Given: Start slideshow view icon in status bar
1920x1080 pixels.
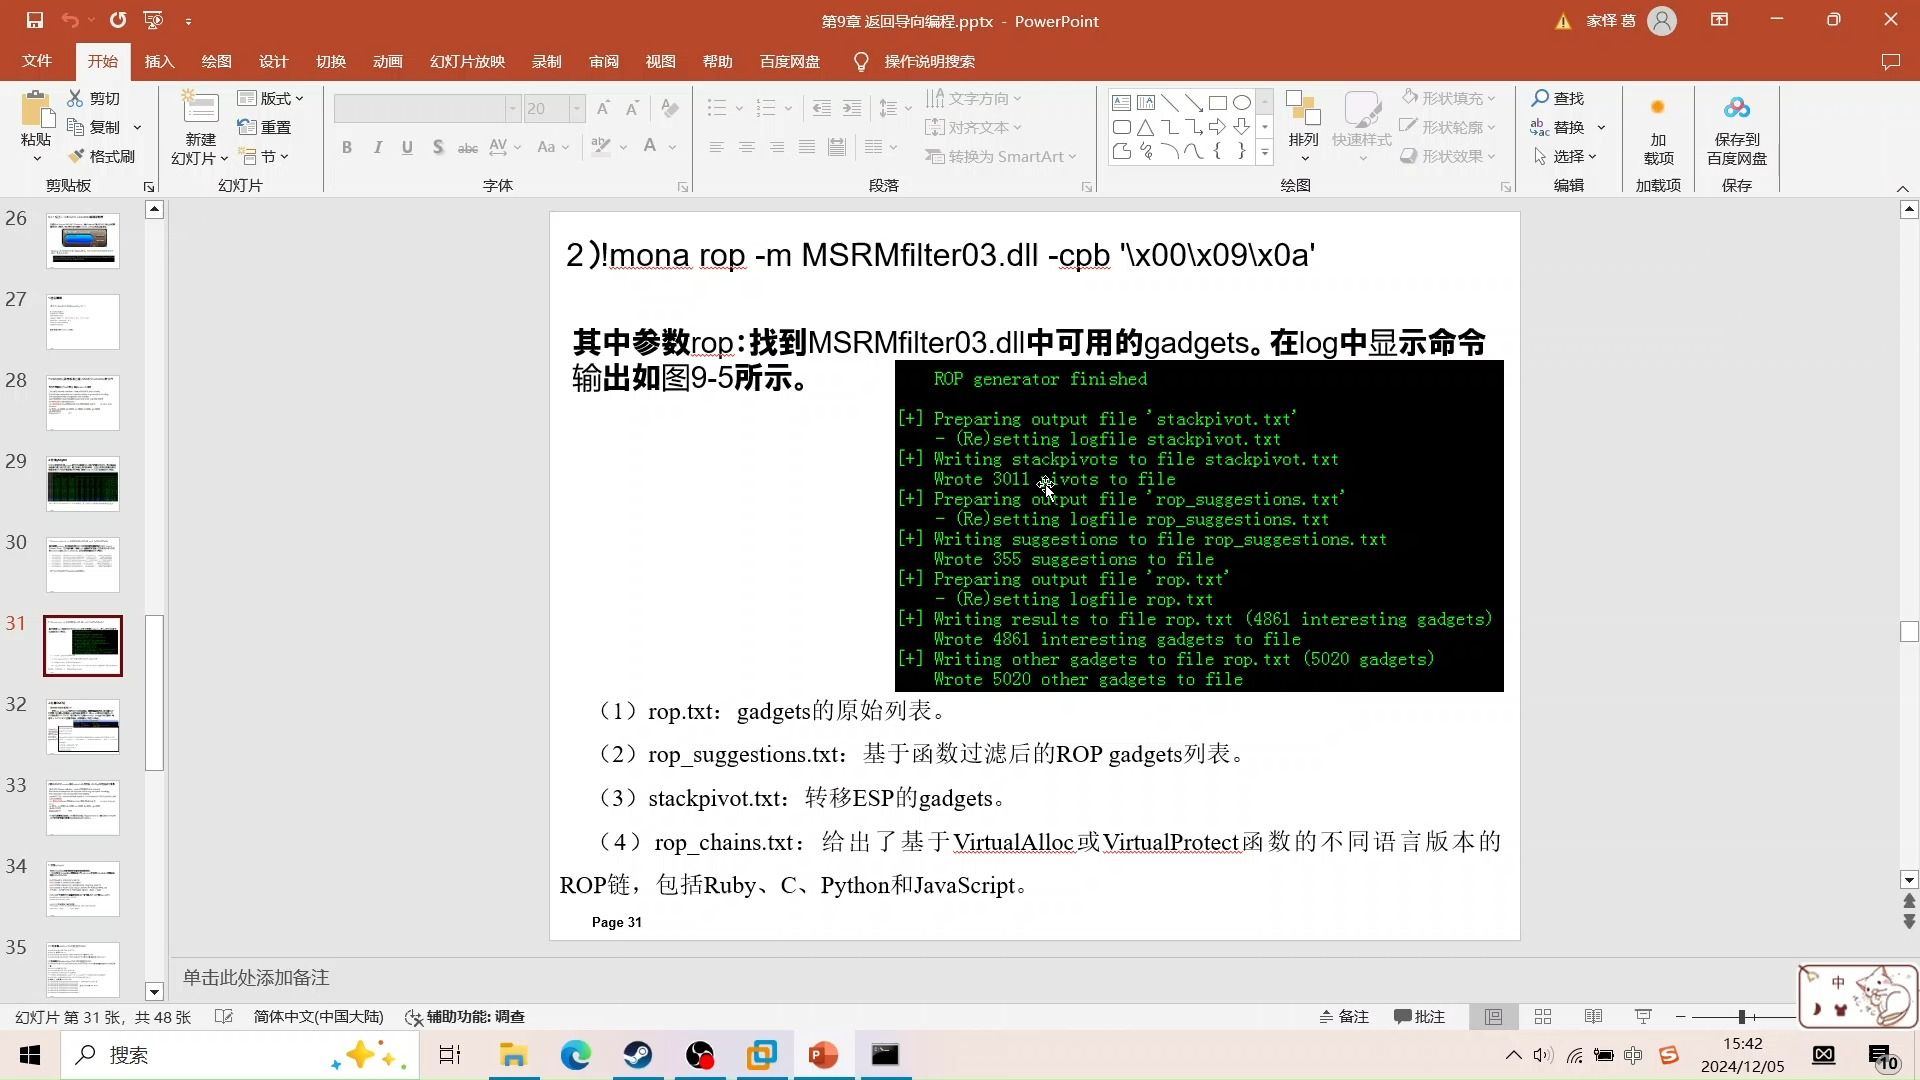Looking at the screenshot, I should pyautogui.click(x=1643, y=1016).
